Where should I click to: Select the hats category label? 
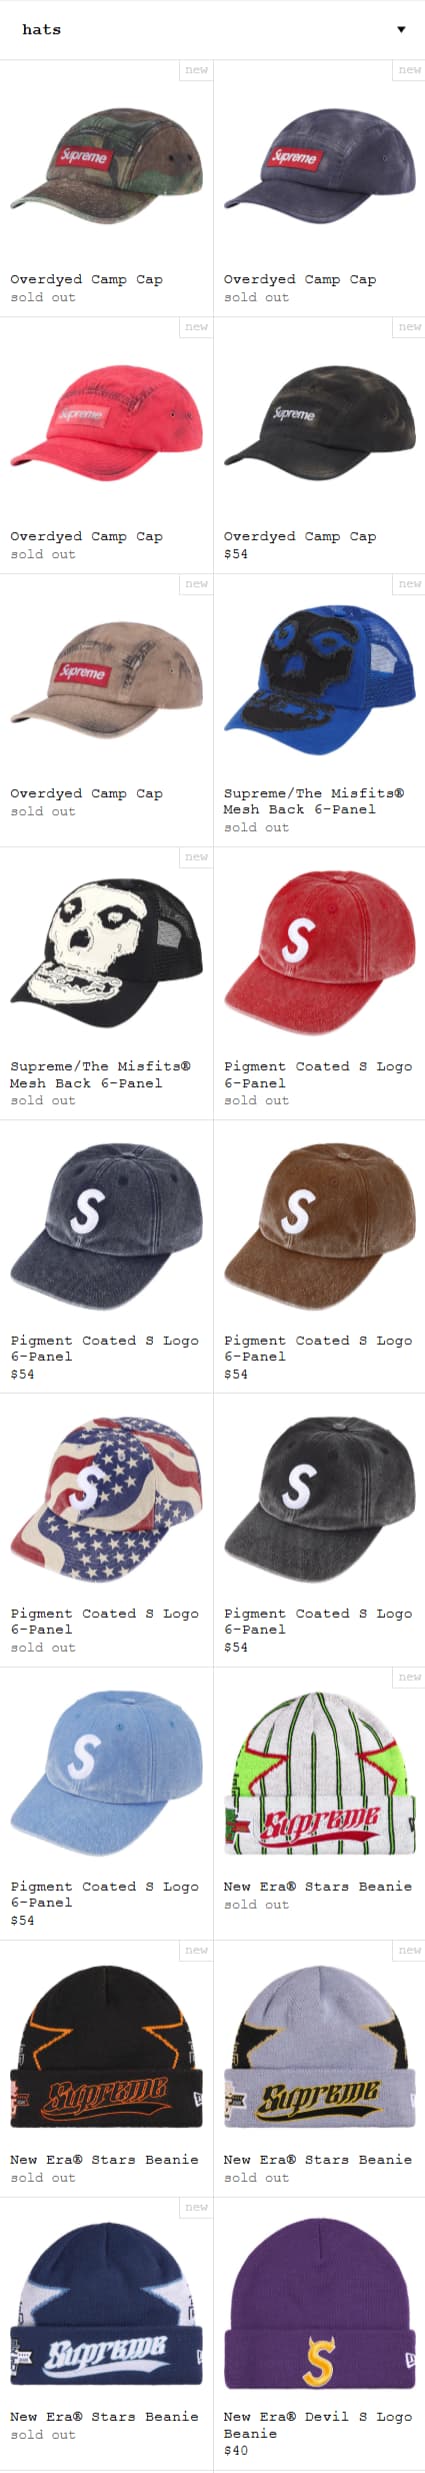point(41,30)
